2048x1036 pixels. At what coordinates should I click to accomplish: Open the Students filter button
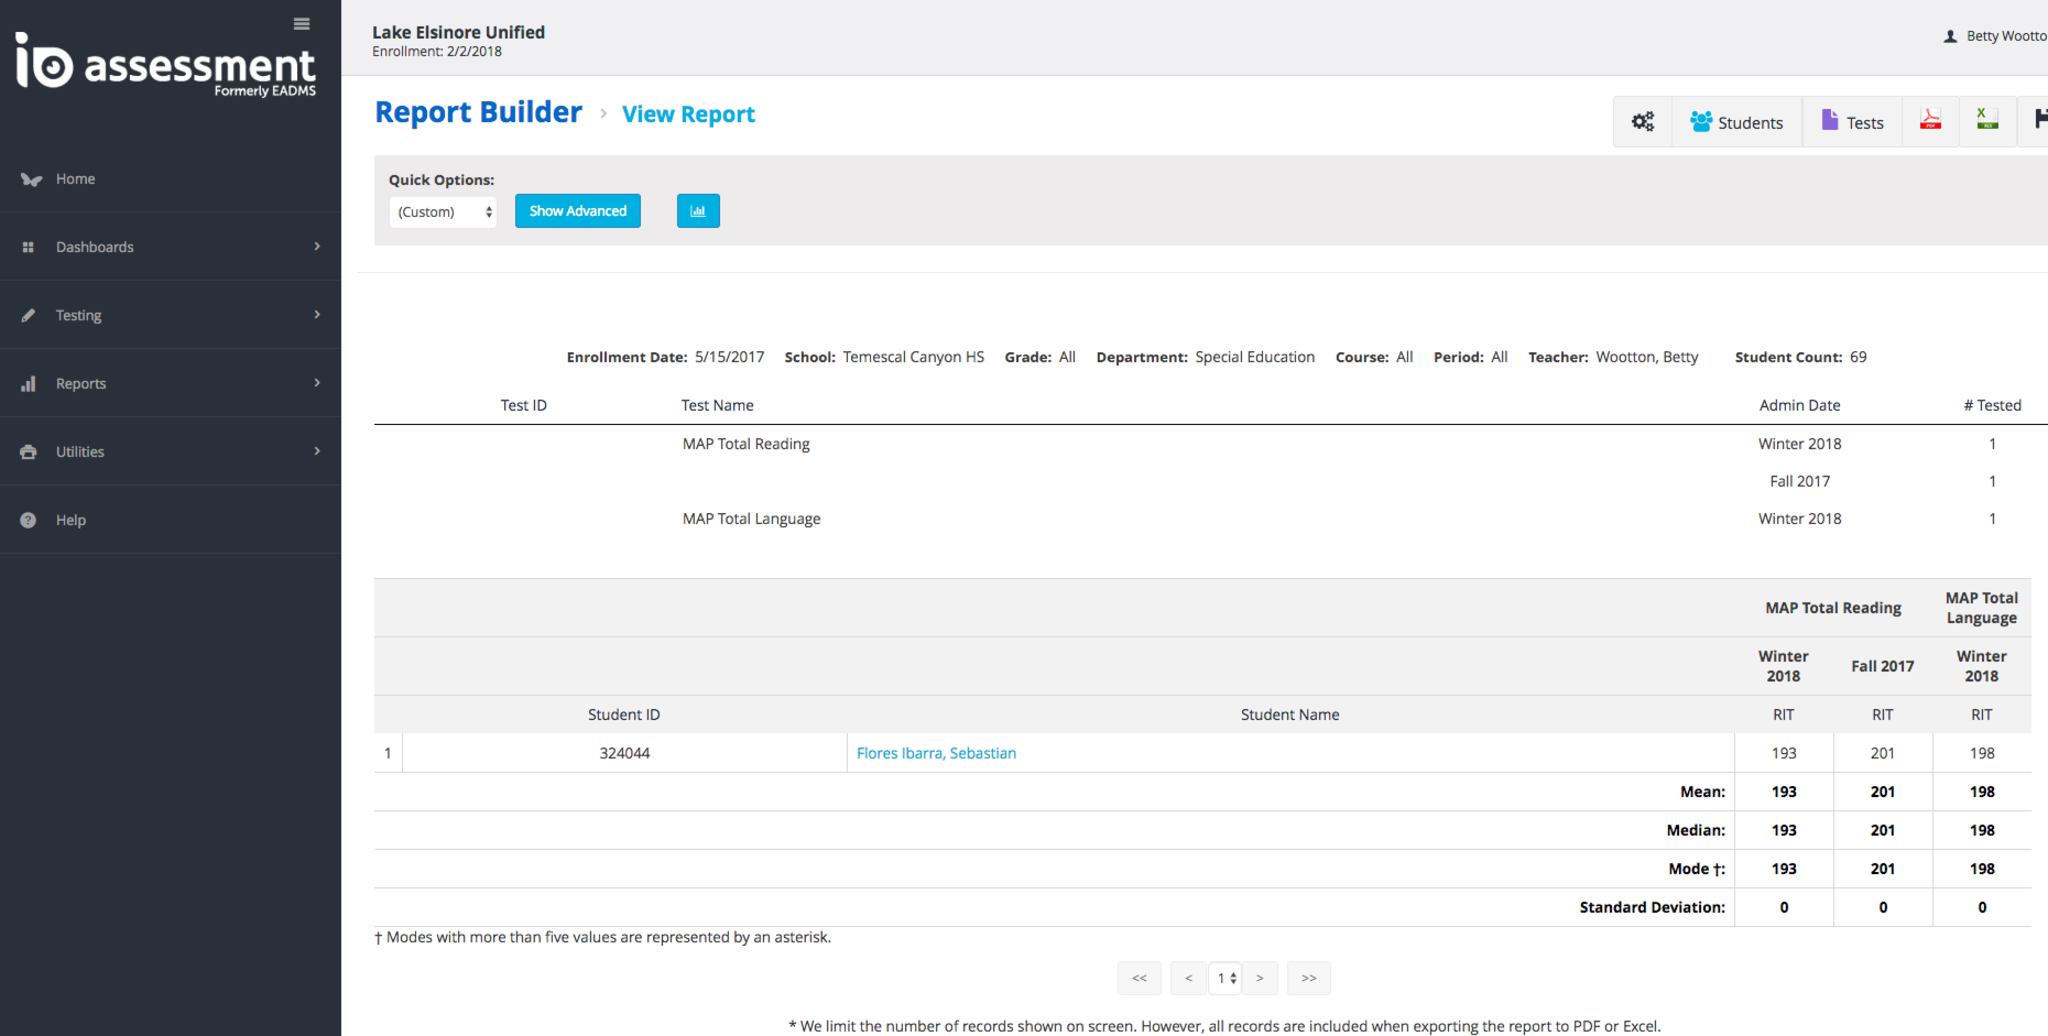click(1737, 122)
